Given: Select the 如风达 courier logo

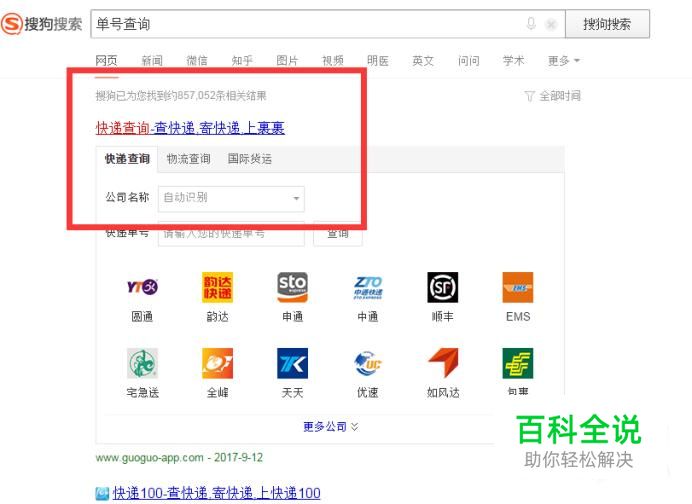Looking at the screenshot, I should [443, 363].
